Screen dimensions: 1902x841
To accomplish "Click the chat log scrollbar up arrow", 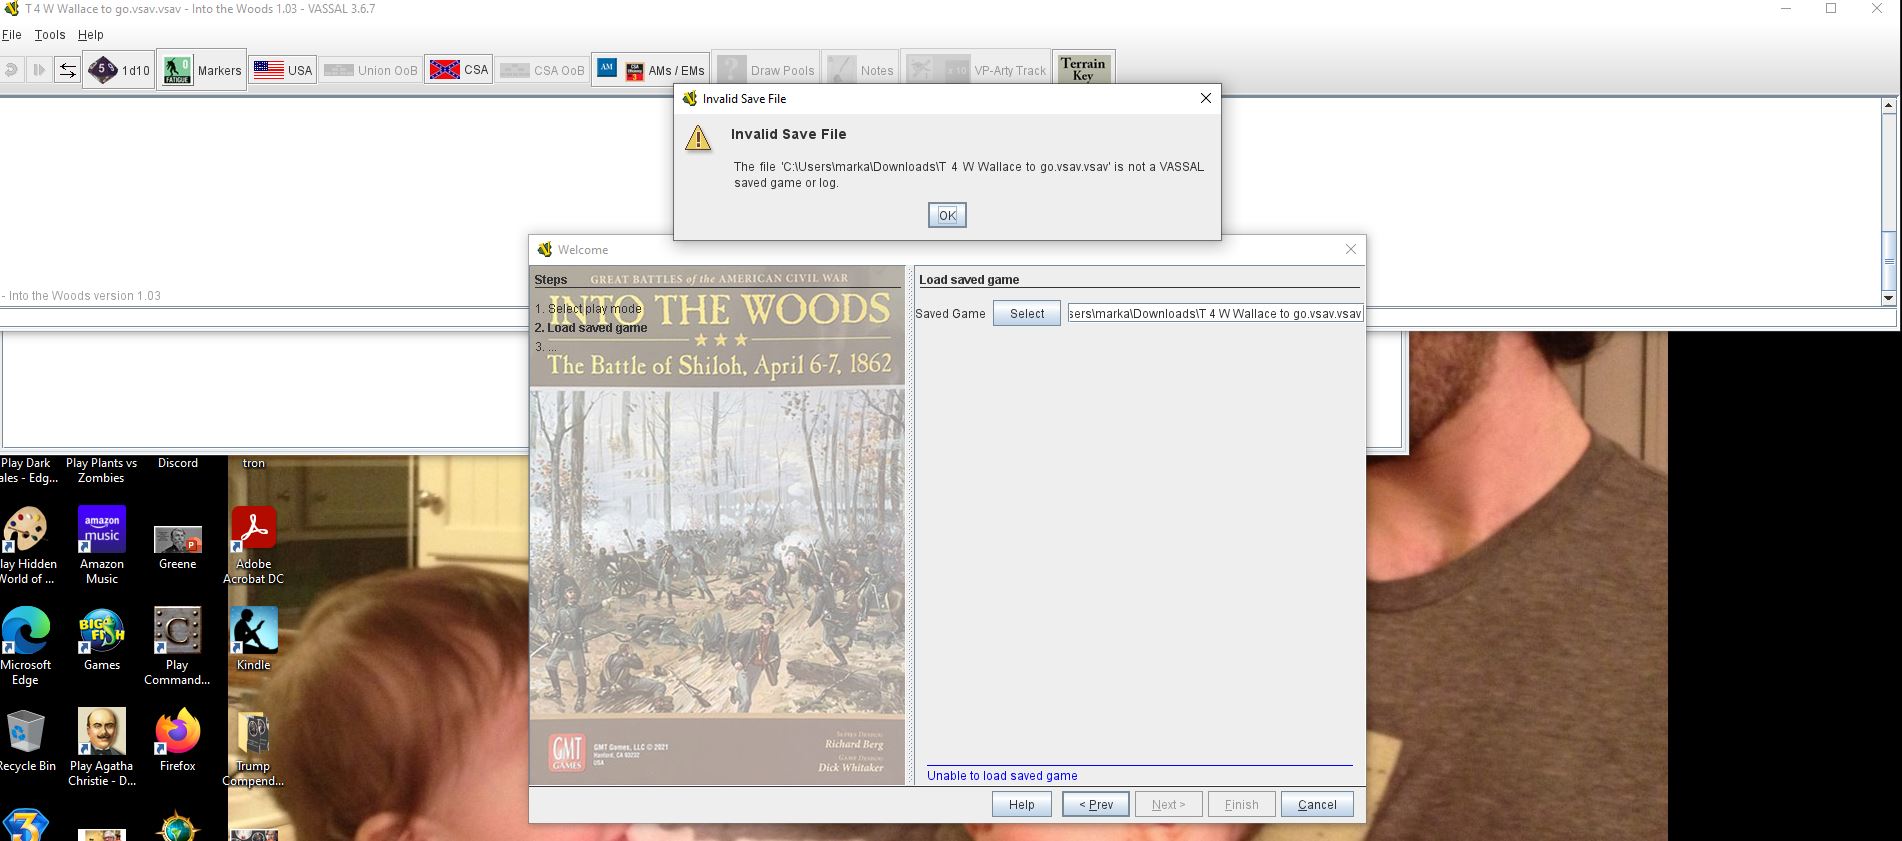I will (1888, 104).
